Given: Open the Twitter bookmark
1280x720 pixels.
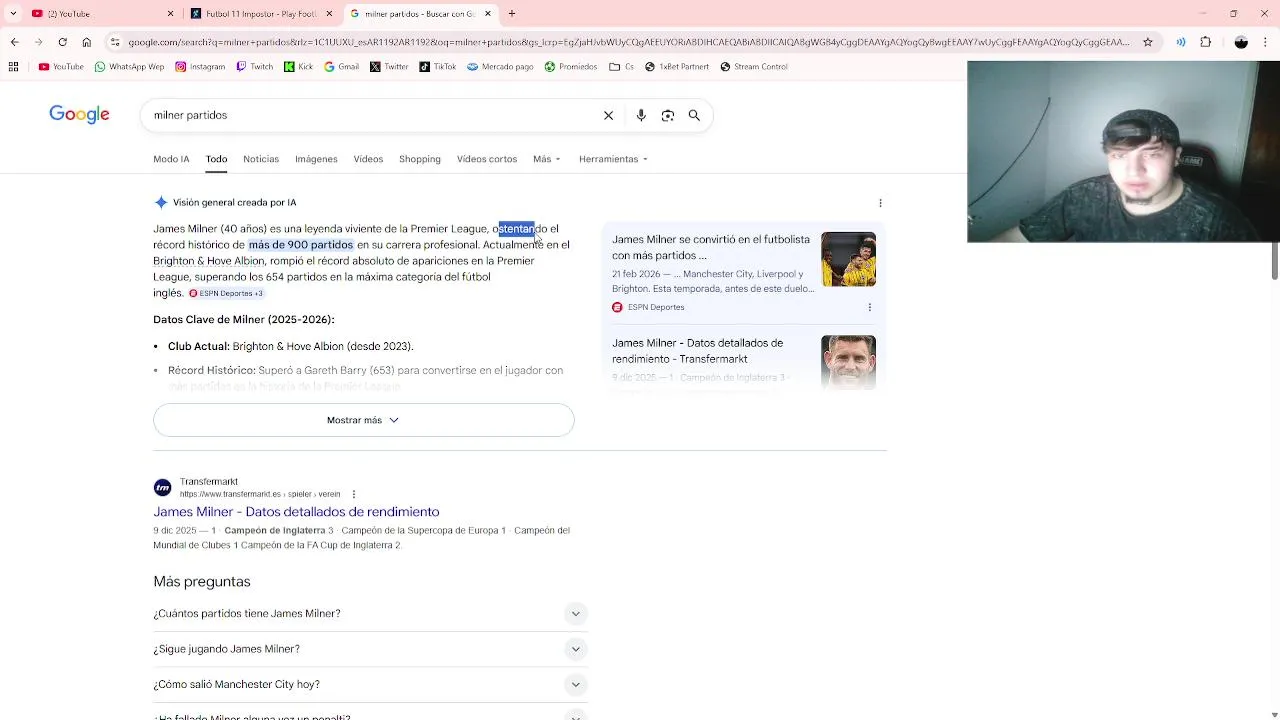Looking at the screenshot, I should coord(389,67).
